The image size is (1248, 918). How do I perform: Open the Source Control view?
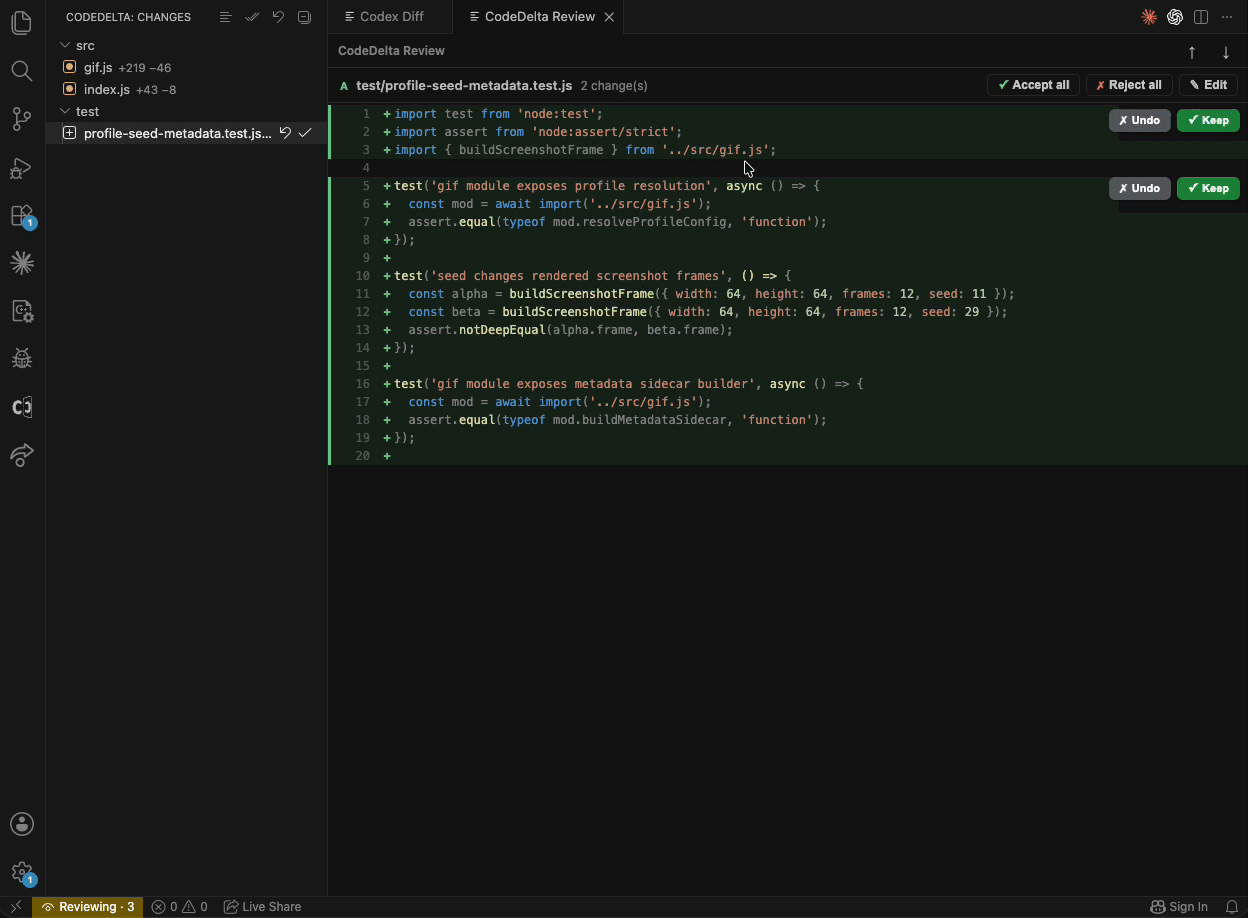pos(22,119)
